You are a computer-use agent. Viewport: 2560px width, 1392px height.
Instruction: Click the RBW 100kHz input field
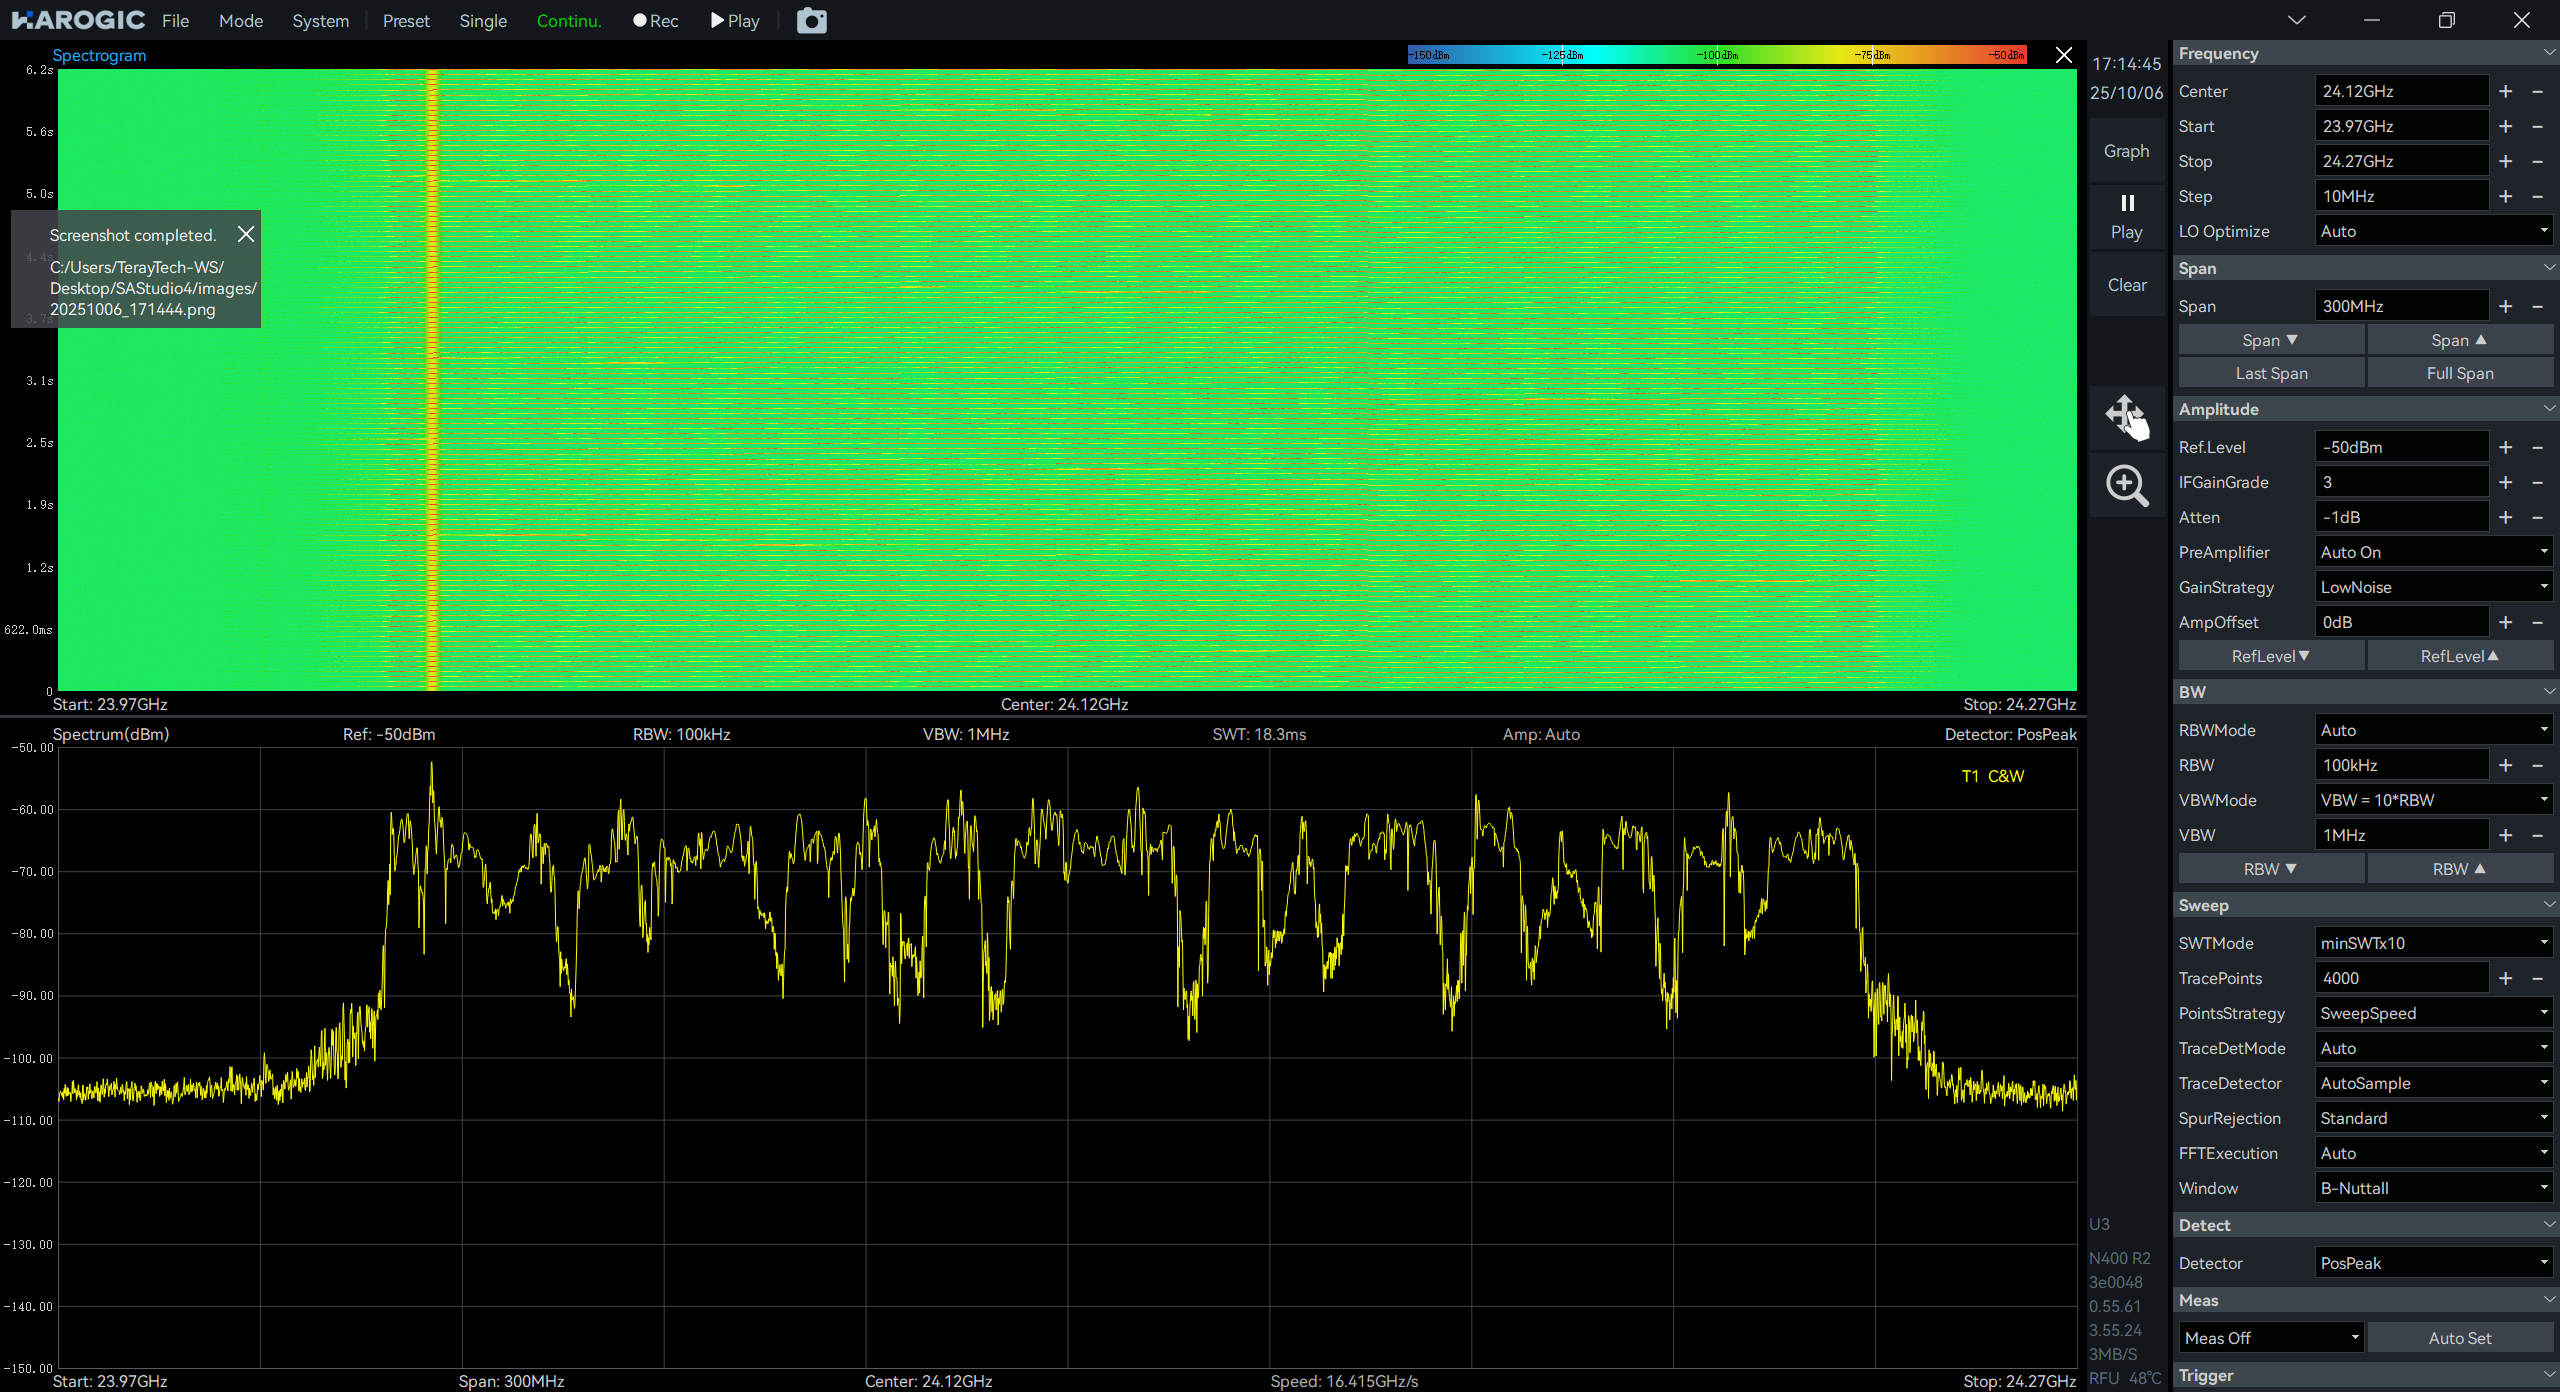pos(2400,765)
